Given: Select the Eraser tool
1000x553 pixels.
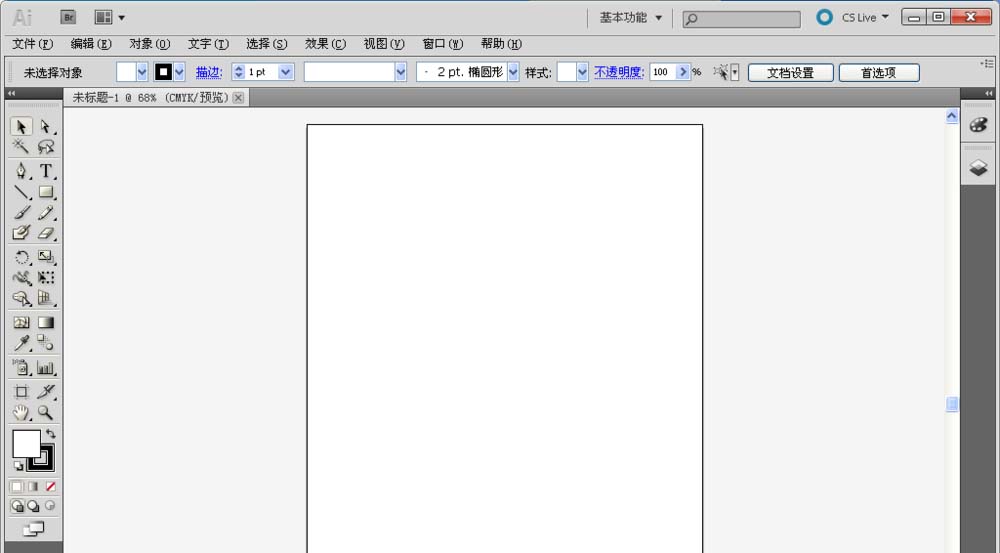Looking at the screenshot, I should coord(45,233).
